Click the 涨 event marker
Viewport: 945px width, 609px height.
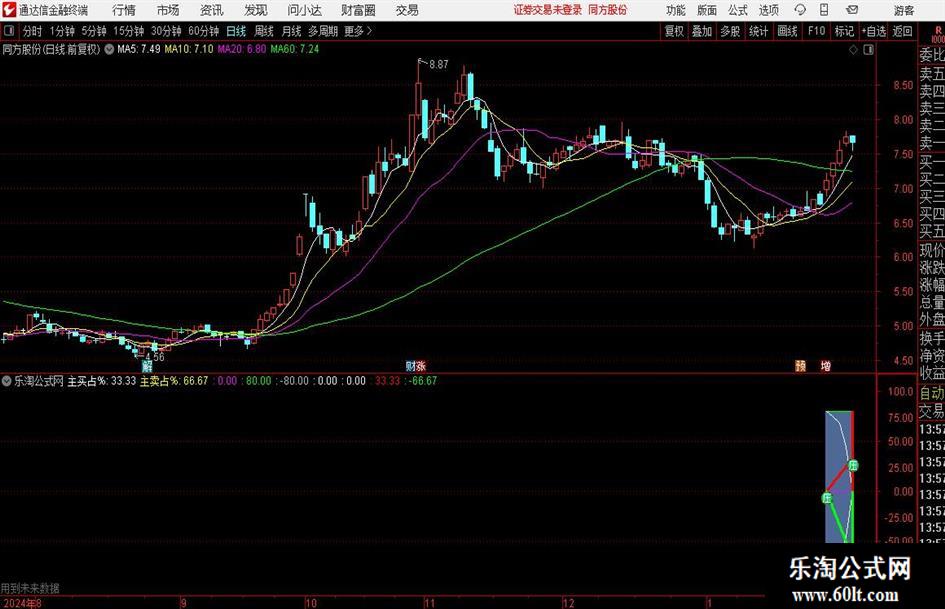click(421, 365)
